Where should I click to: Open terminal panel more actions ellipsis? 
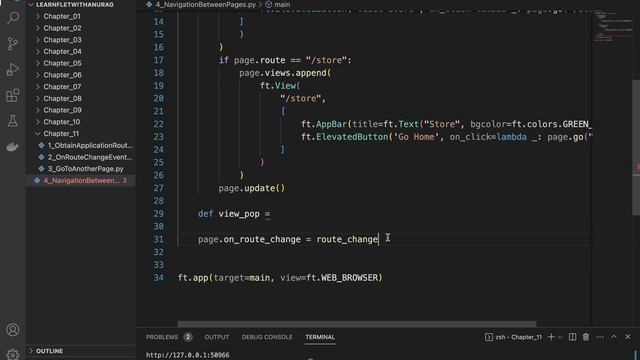[x=600, y=337]
